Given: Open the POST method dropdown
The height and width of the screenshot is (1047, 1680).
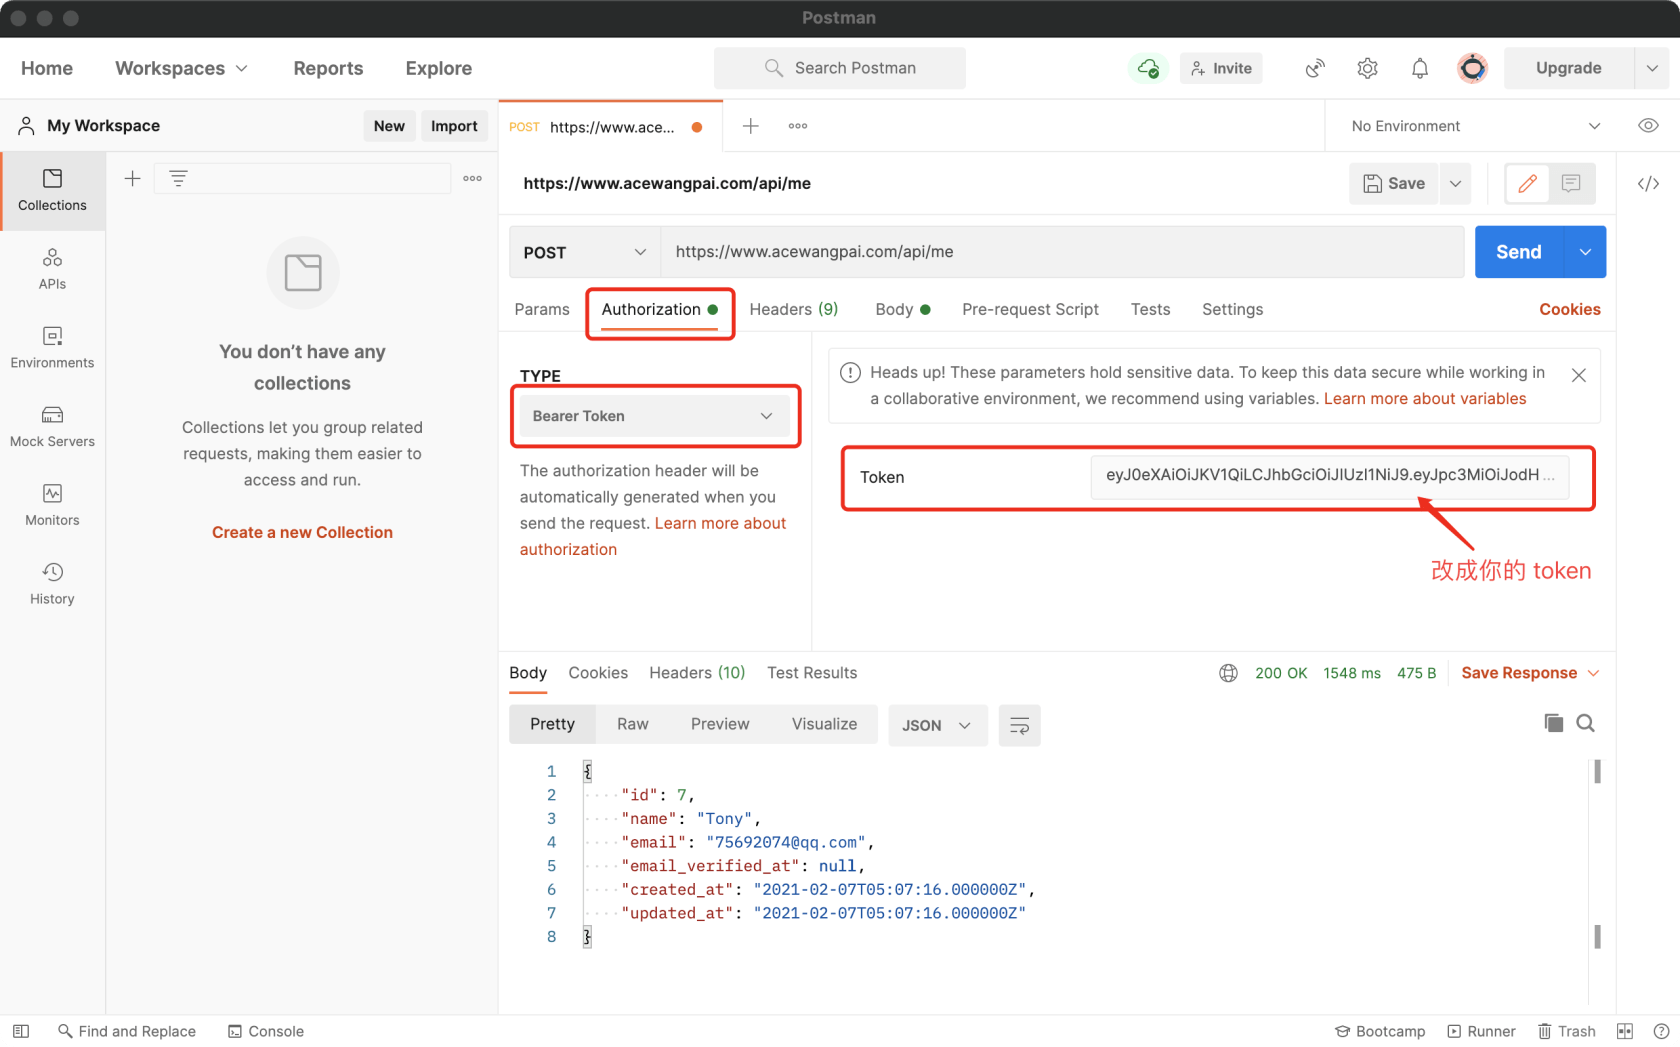Looking at the screenshot, I should [x=584, y=252].
